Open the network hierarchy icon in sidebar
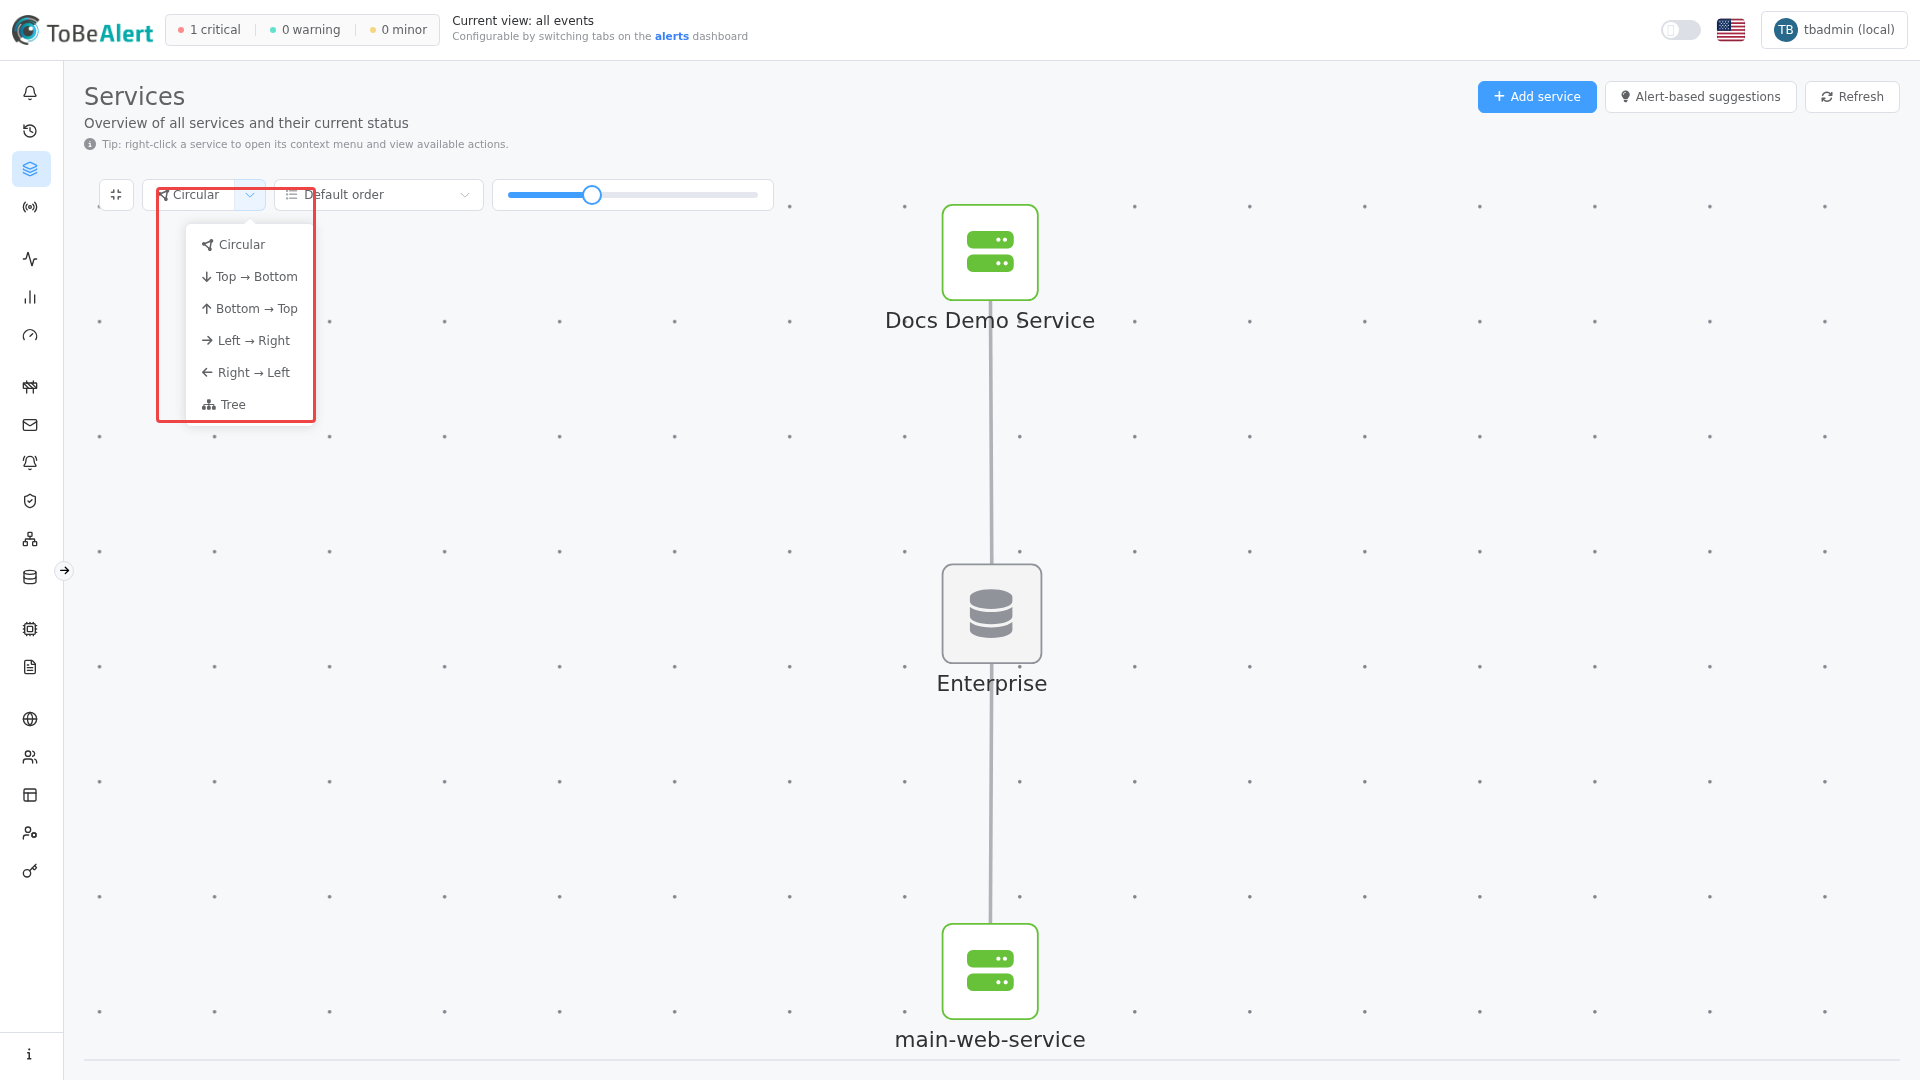The height and width of the screenshot is (1080, 1920). 30,539
